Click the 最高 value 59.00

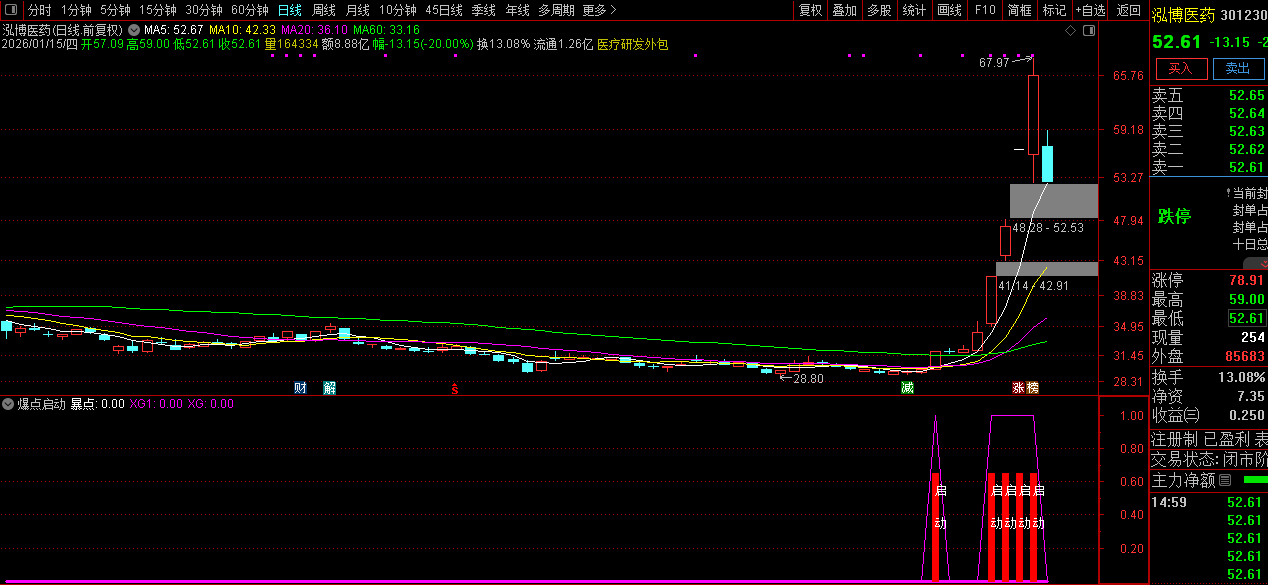tap(1246, 299)
